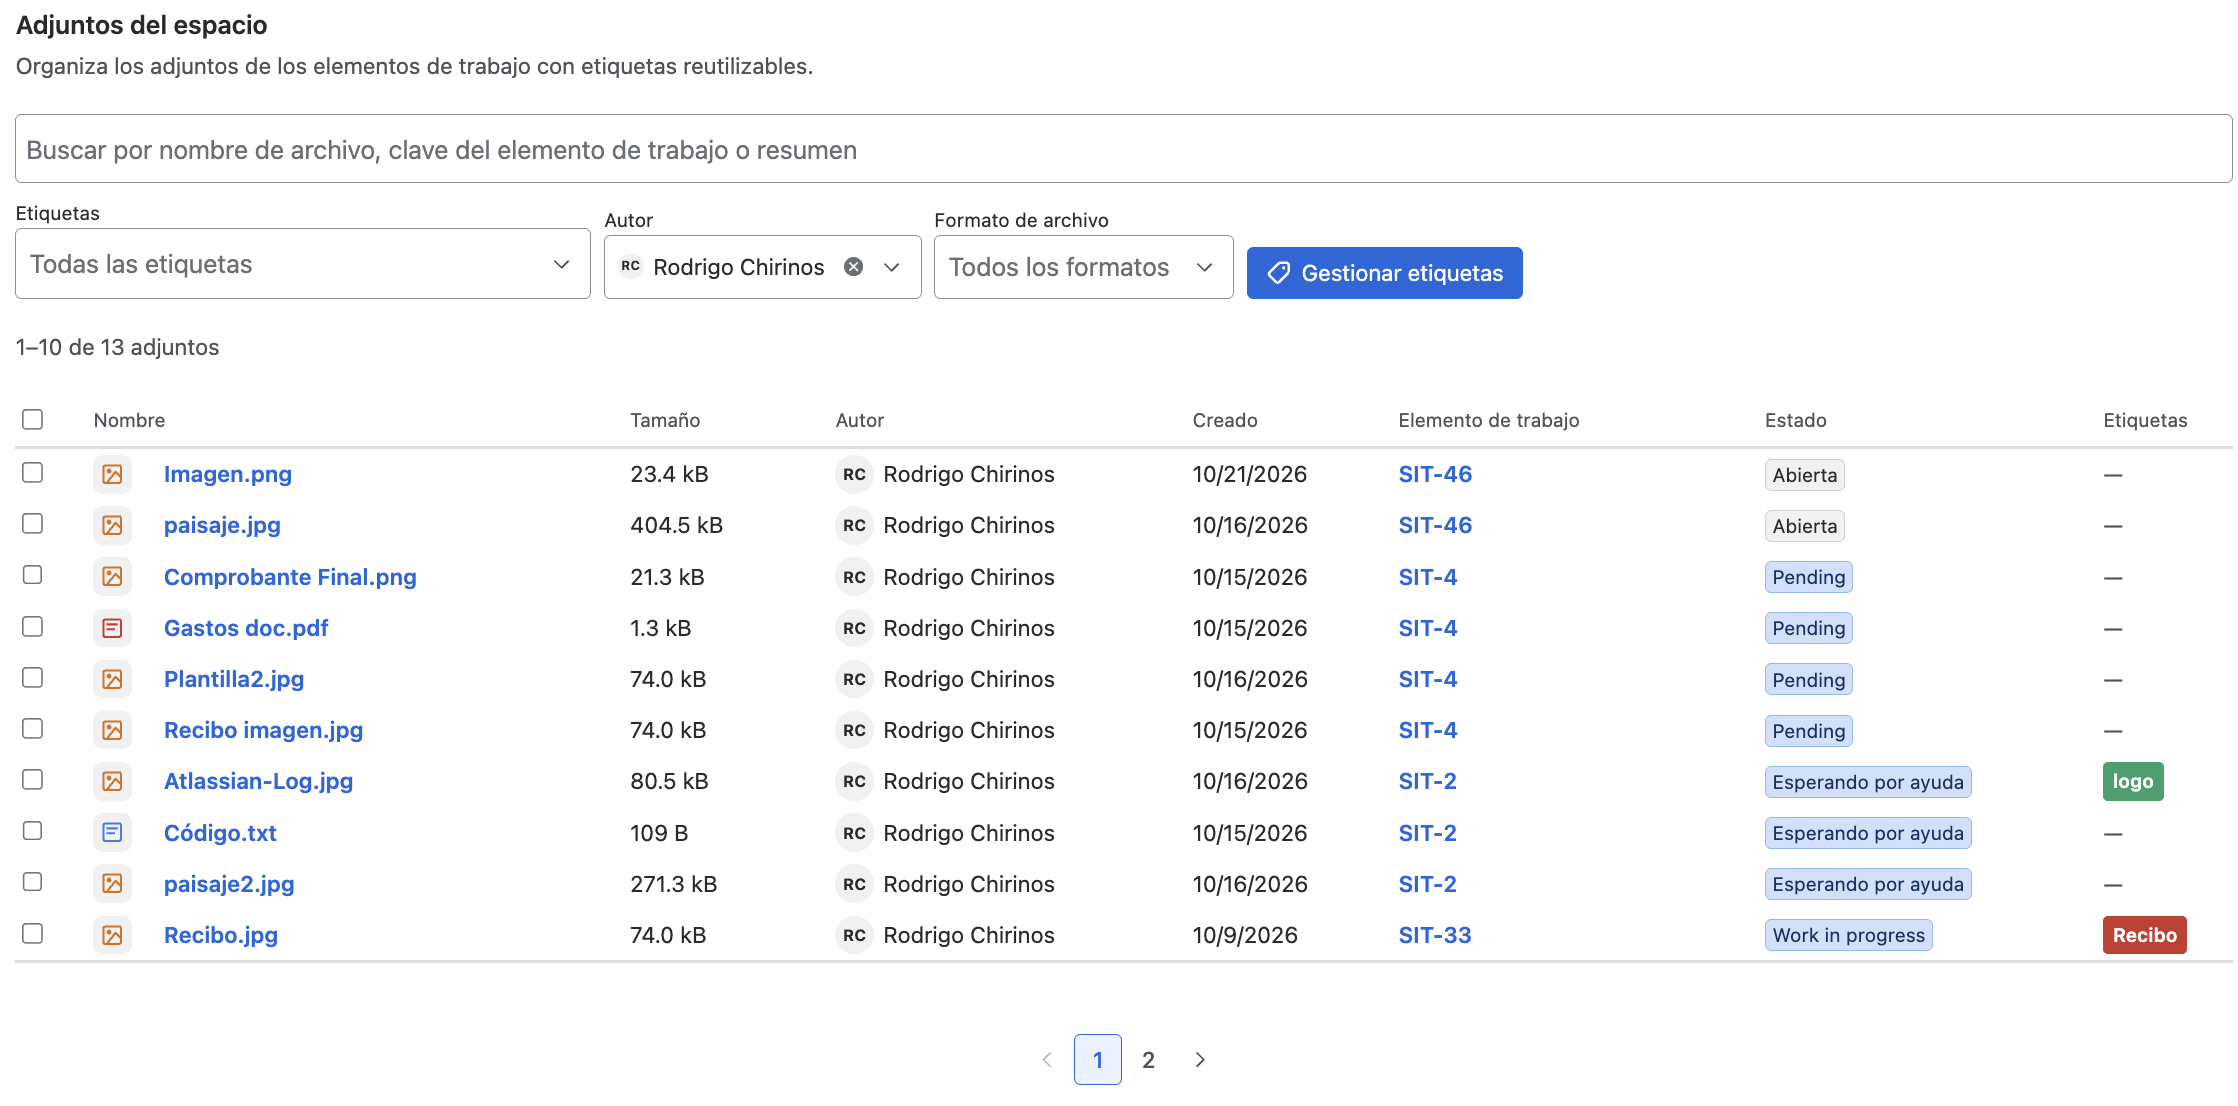This screenshot has width=2238, height=1106.
Task: Go to page 2 of attachments
Action: coord(1148,1060)
